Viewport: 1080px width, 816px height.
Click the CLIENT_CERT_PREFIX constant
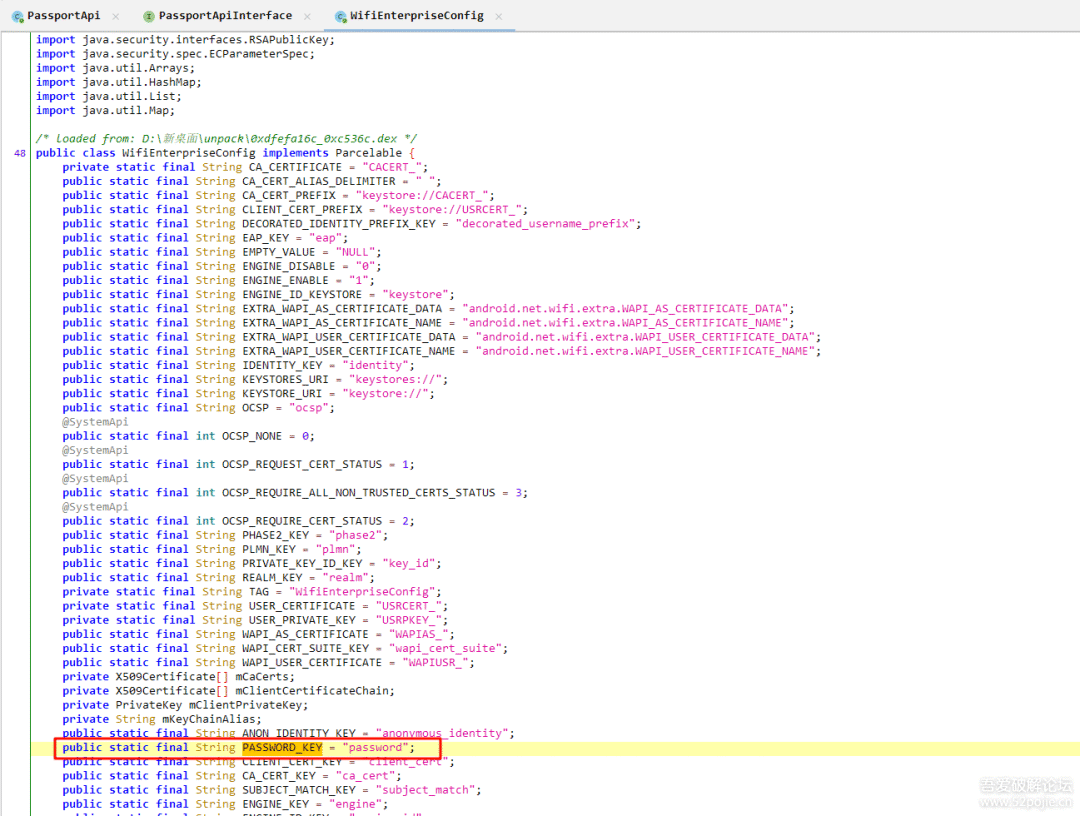[302, 209]
